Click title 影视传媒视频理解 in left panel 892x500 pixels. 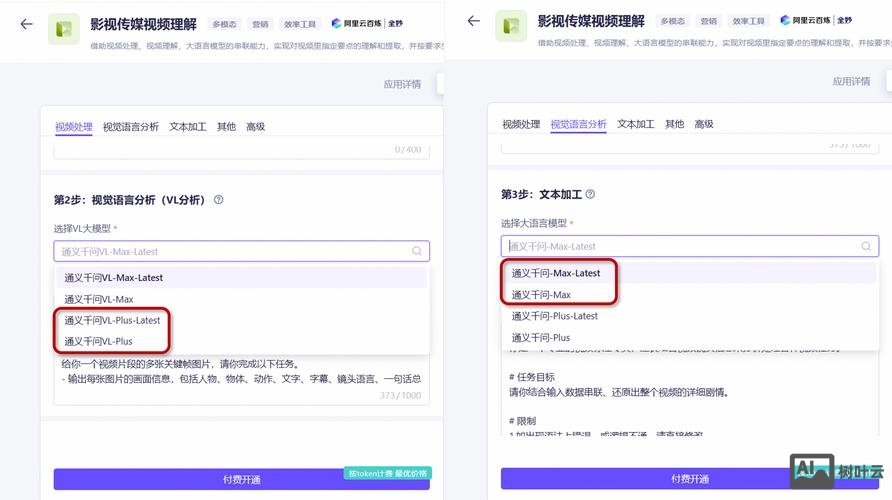pos(143,24)
